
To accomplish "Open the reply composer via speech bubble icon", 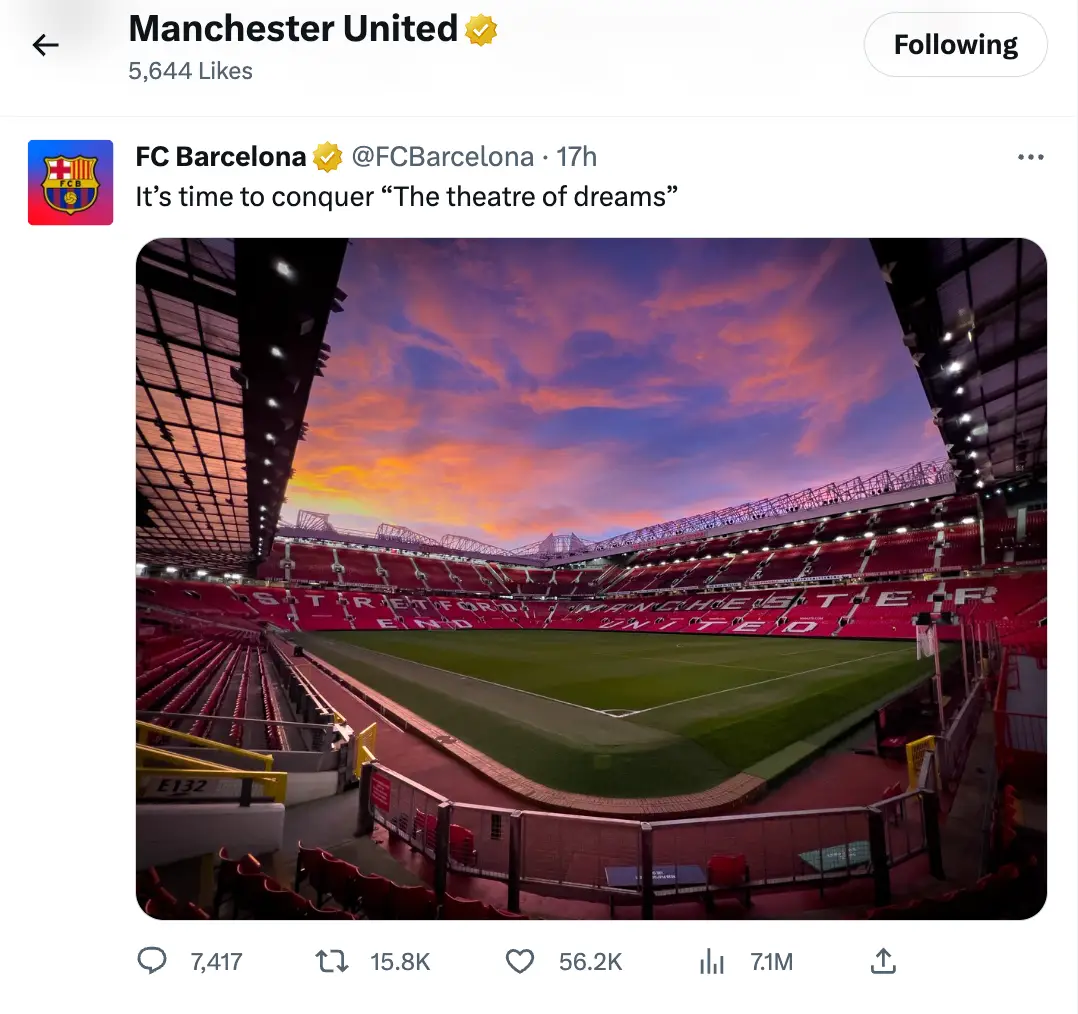I will coord(152,961).
